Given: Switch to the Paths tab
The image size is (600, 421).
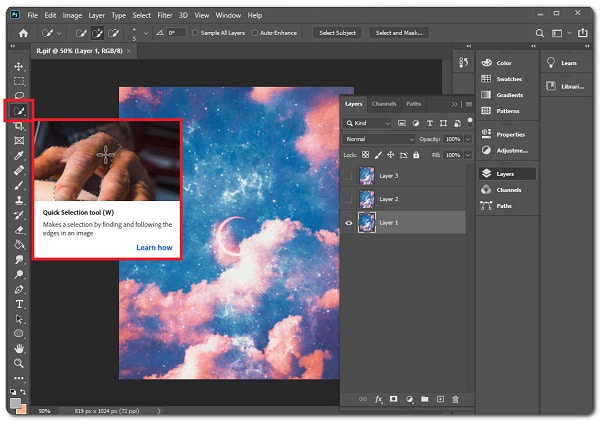Looking at the screenshot, I should pos(414,104).
